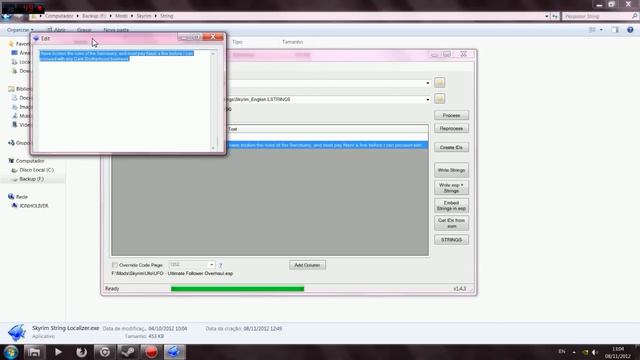Click Abrir in the Explorer toolbar

click(57, 30)
